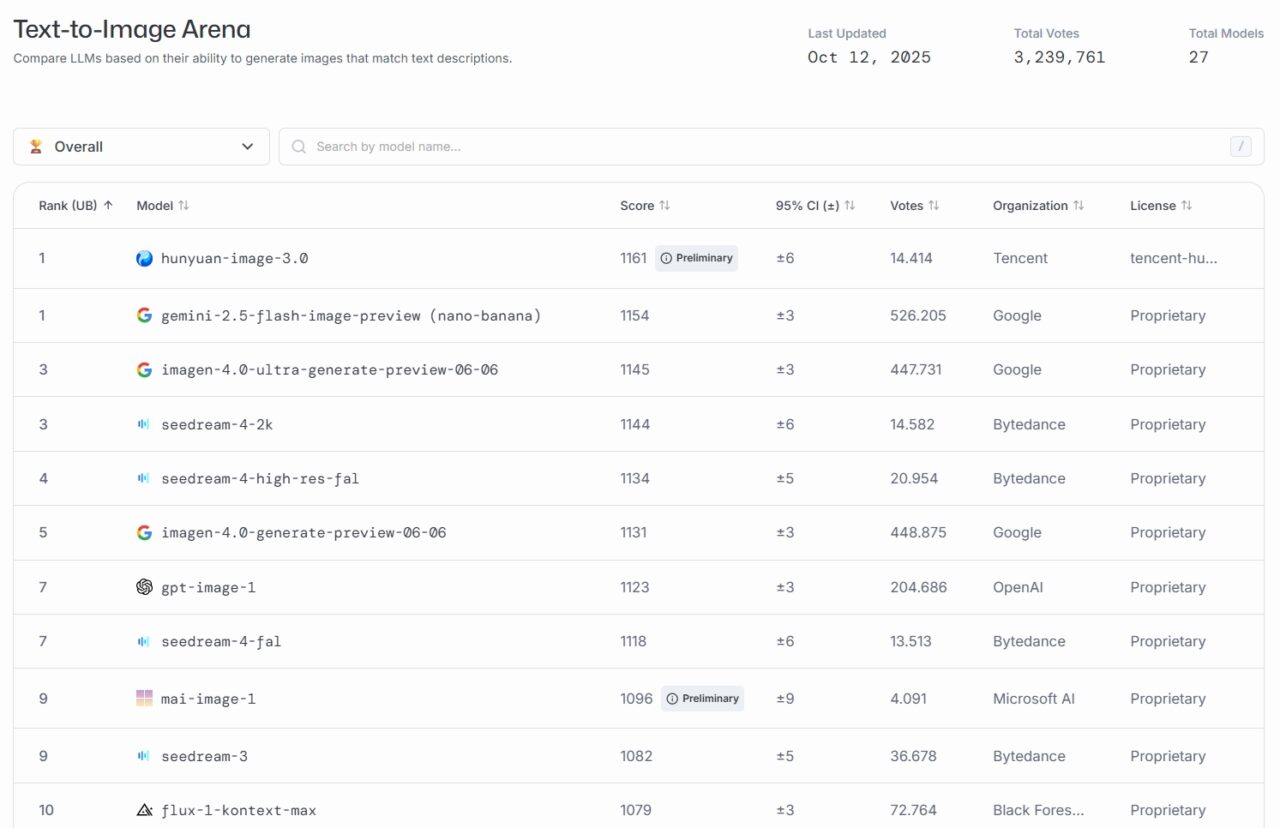Image resolution: width=1280 pixels, height=828 pixels.
Task: Open the imagen-4.0-ultra-generate-preview-06-06 model link
Action: point(329,370)
